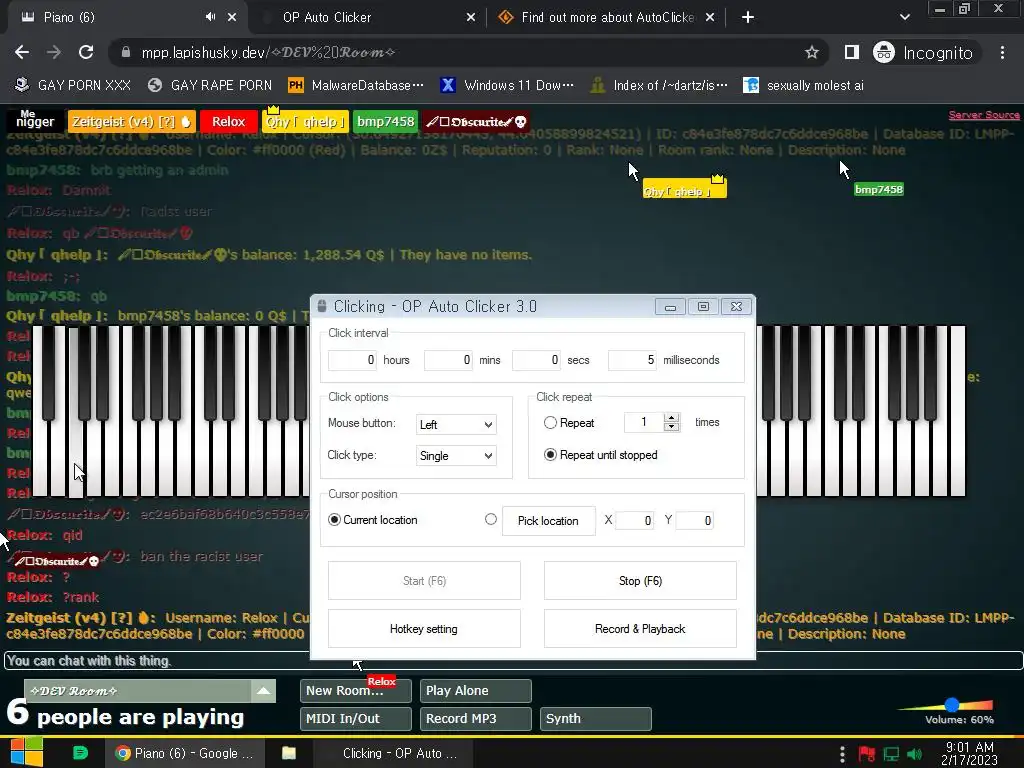Open the browser side panel
Screen dimensions: 1024x768
point(852,52)
